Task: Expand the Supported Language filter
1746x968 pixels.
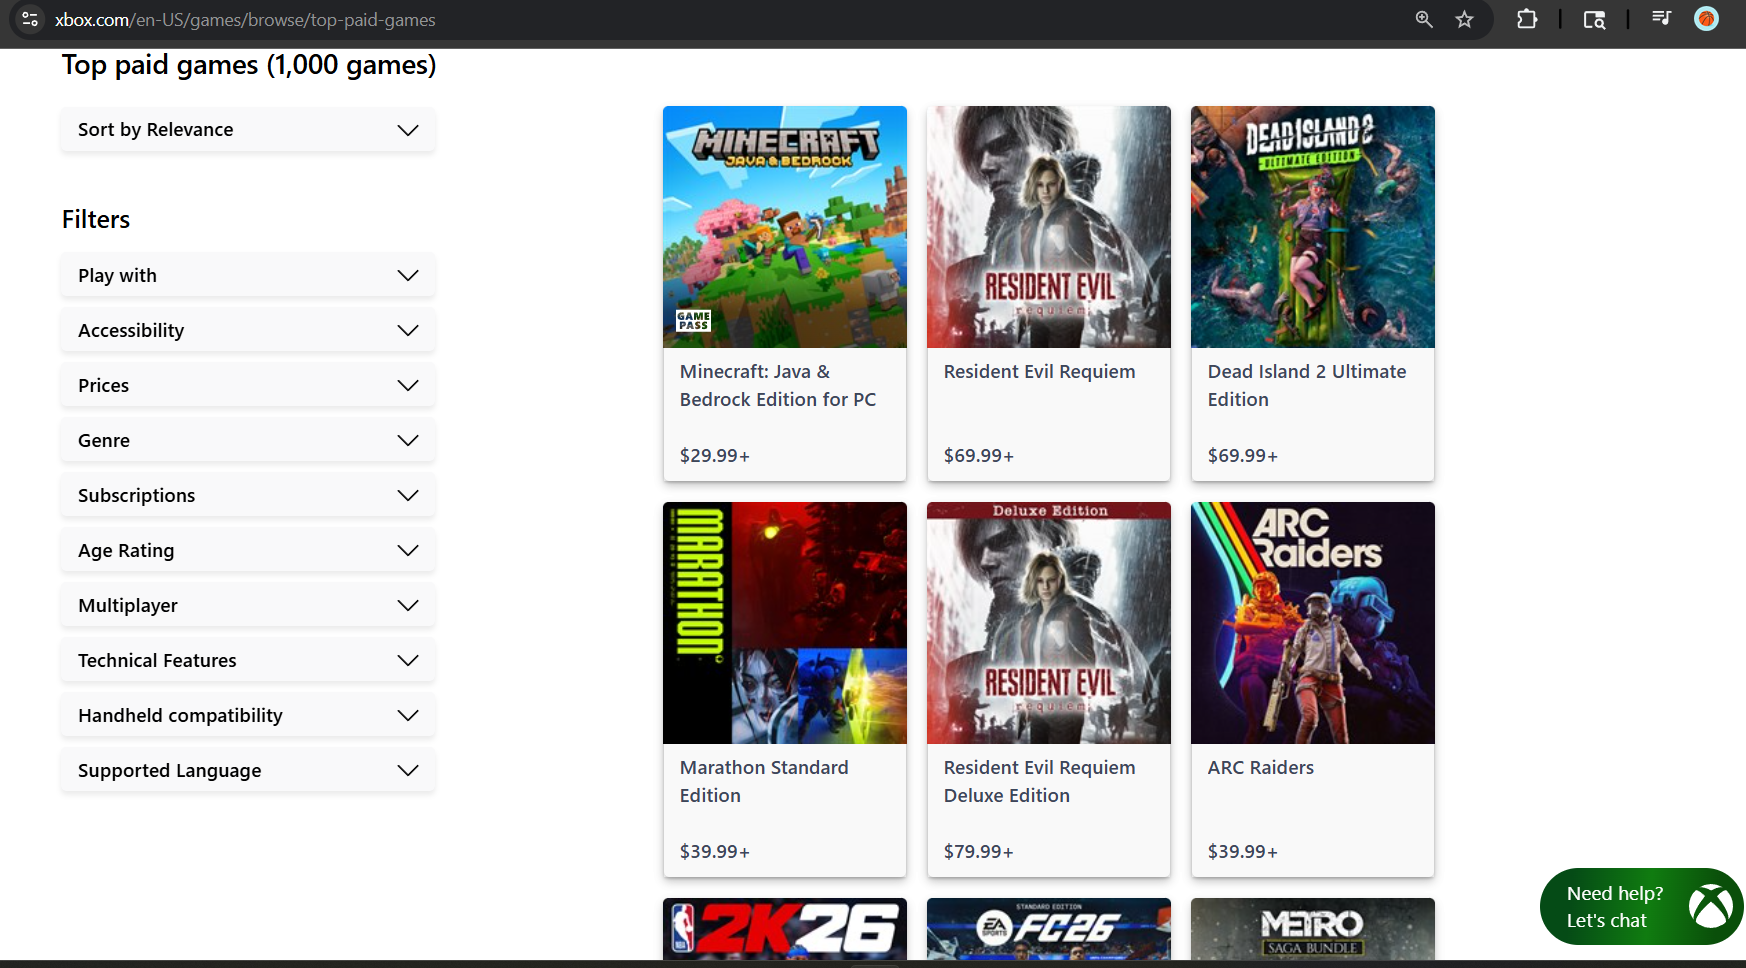Action: (x=248, y=771)
